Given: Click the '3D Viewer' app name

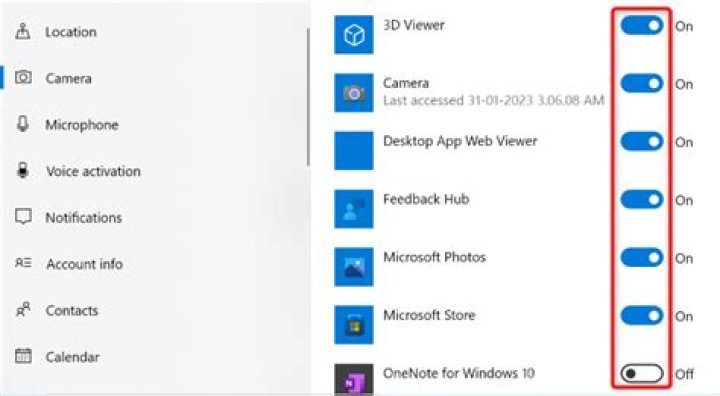Looking at the screenshot, I should (414, 25).
